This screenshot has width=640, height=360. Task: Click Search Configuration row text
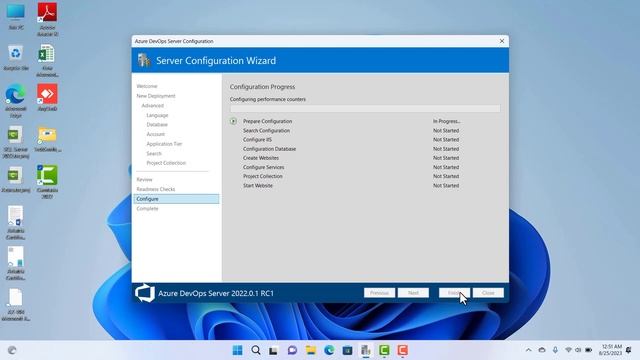click(266, 131)
